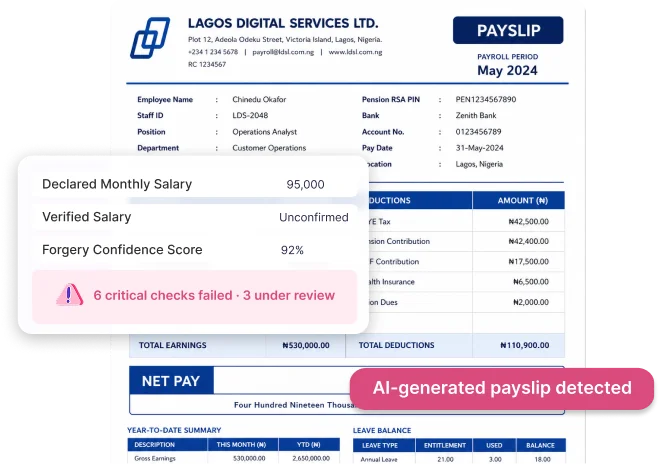Select the ₦17,500.00 contribution amount

coord(528,261)
